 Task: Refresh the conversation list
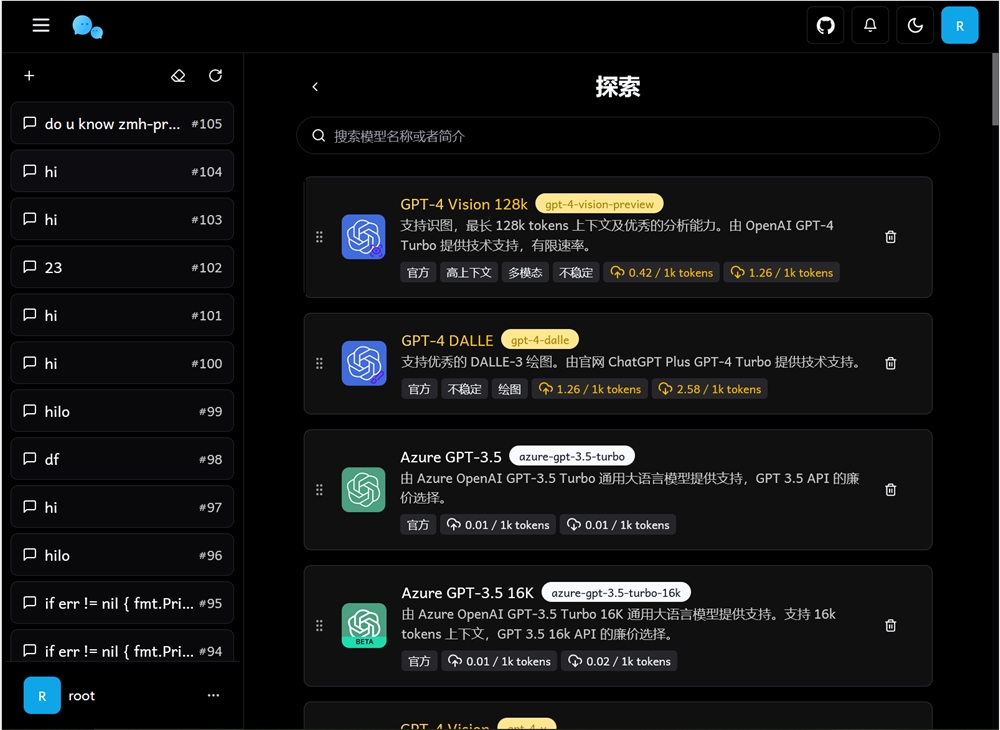point(216,76)
